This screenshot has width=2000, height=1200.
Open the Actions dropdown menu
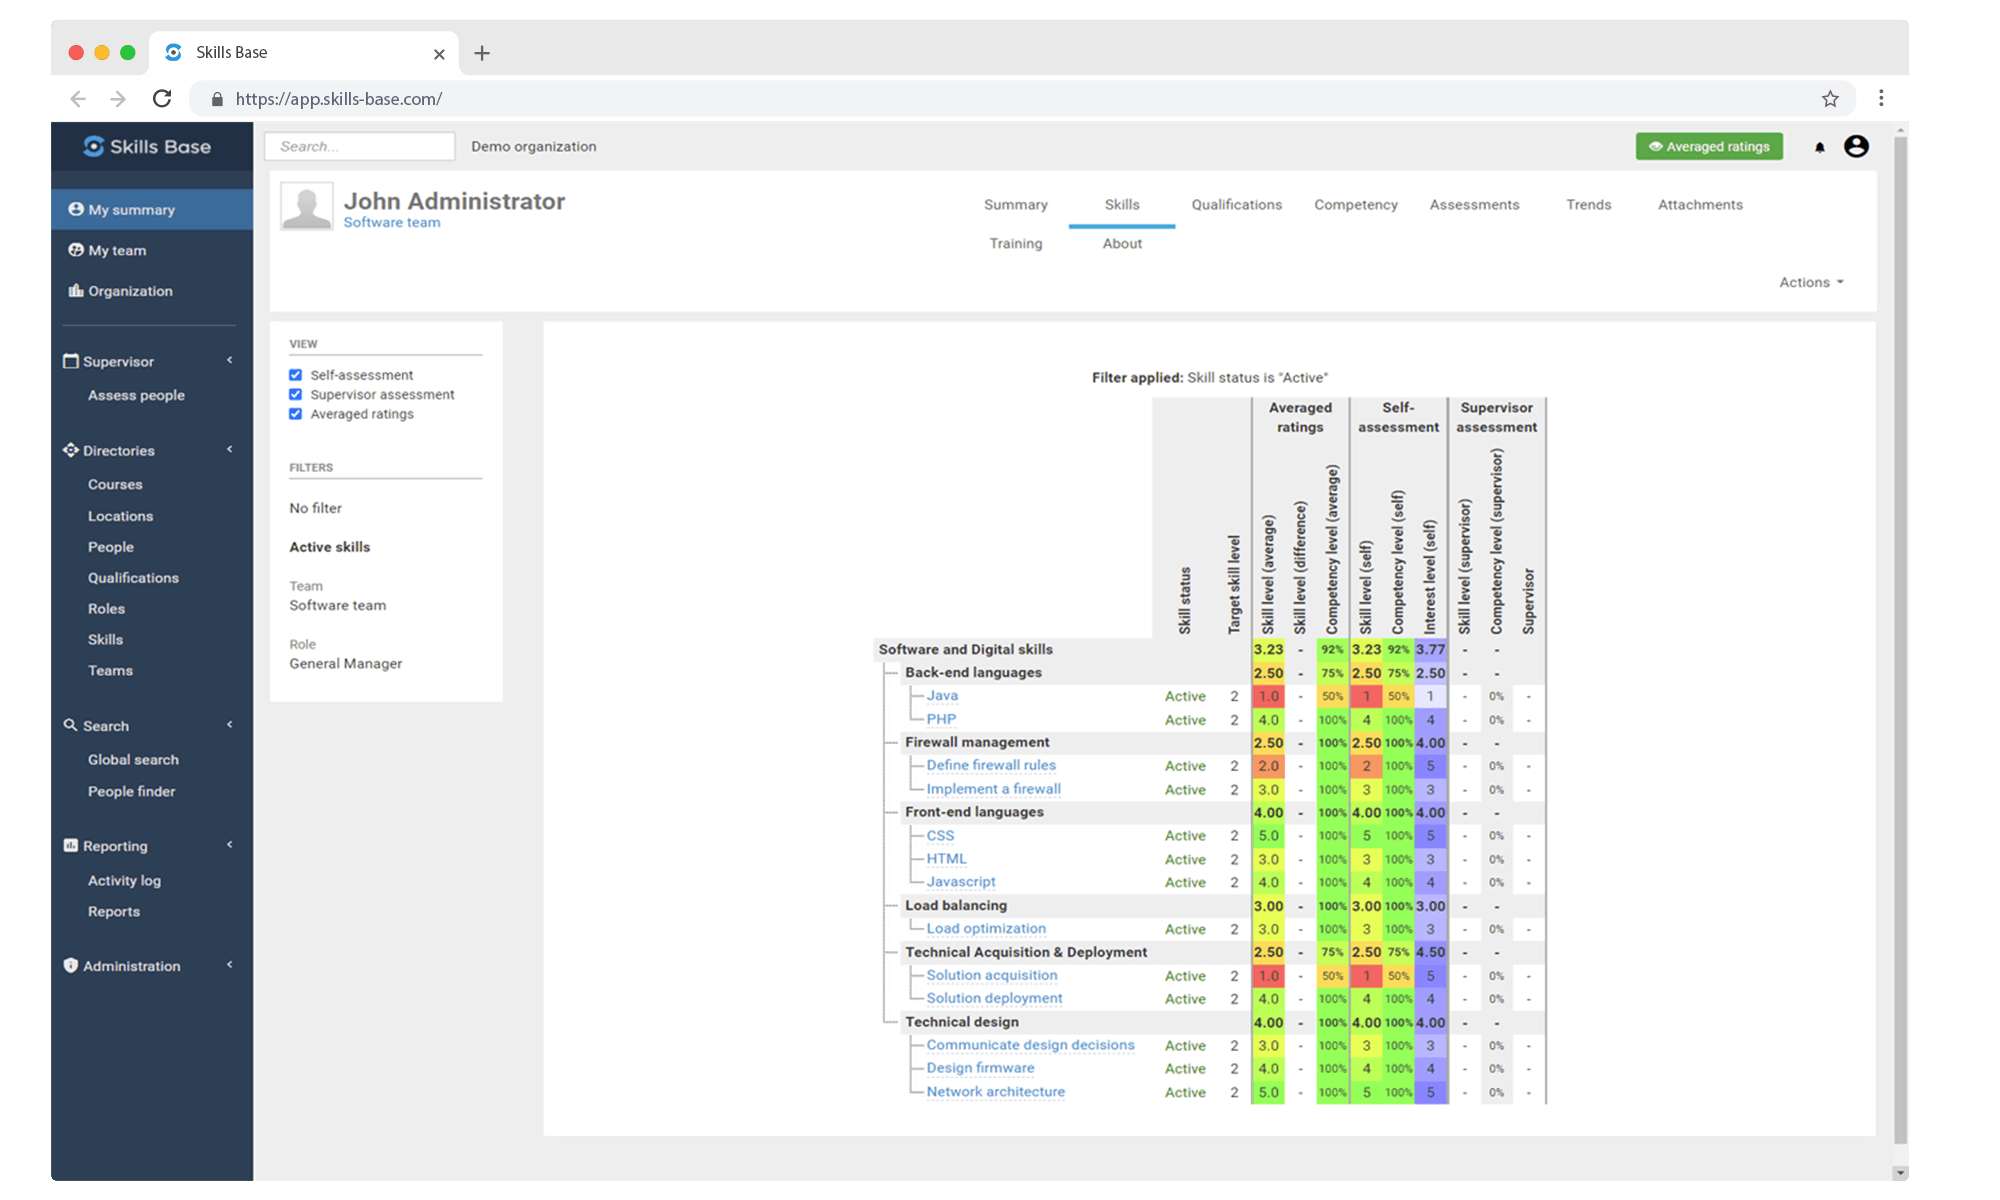pyautogui.click(x=1811, y=282)
